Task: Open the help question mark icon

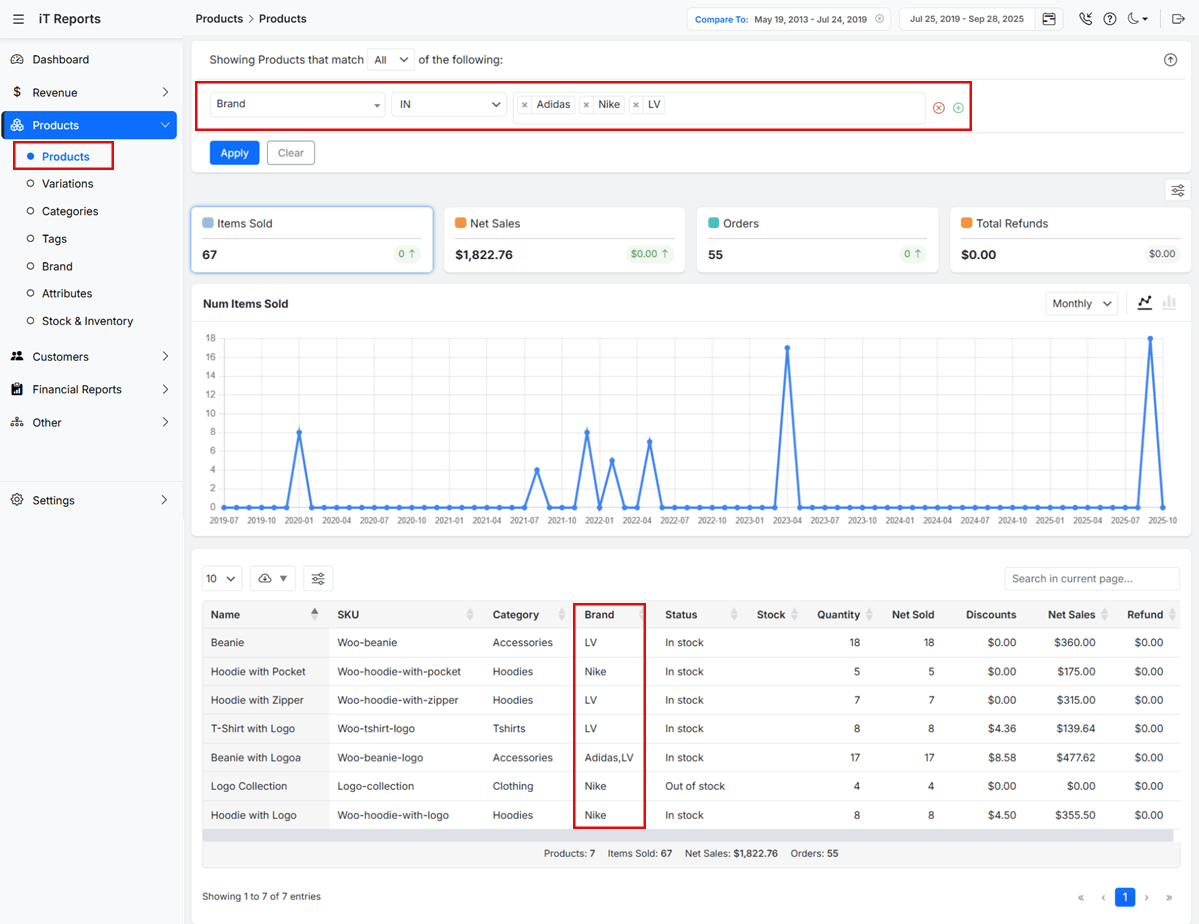Action: click(1110, 19)
